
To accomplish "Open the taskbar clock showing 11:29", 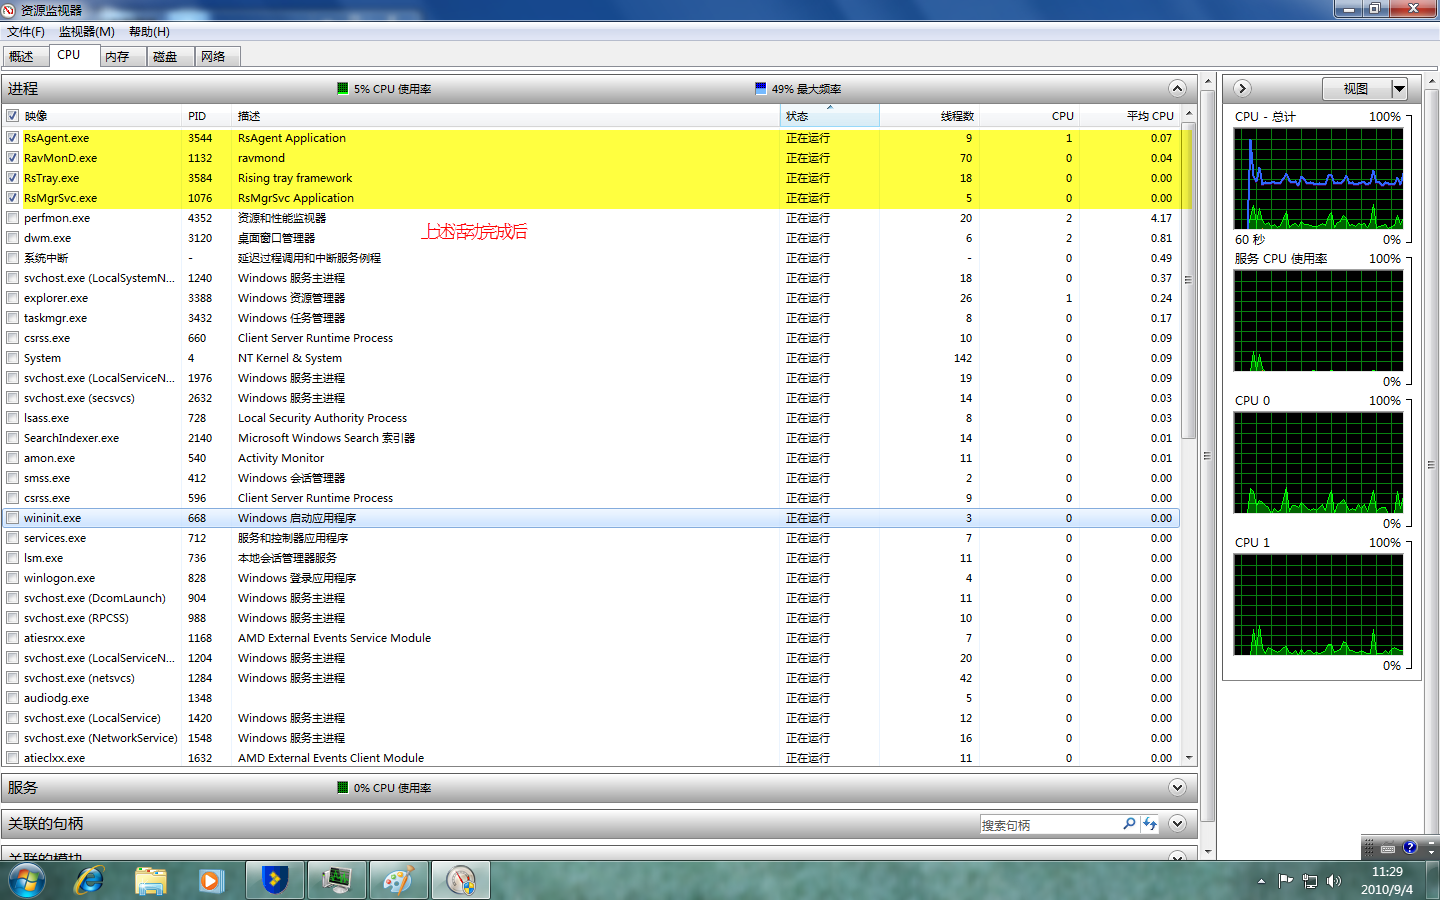I will pyautogui.click(x=1387, y=881).
